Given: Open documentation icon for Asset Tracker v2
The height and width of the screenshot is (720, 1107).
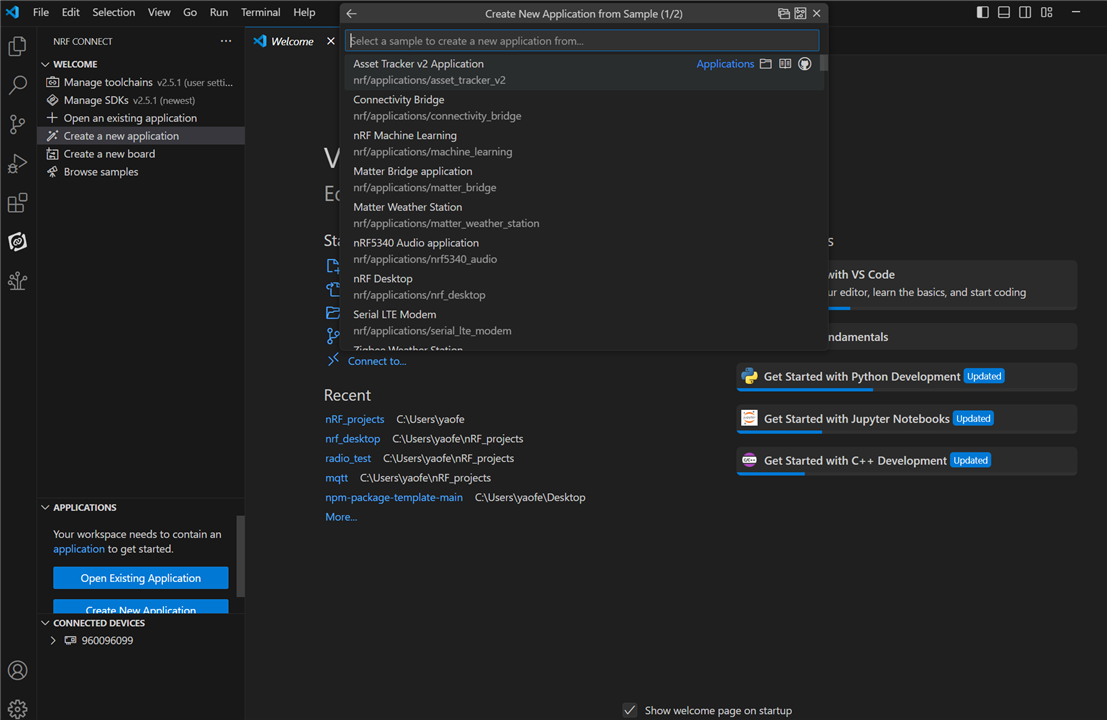Looking at the screenshot, I should point(785,64).
